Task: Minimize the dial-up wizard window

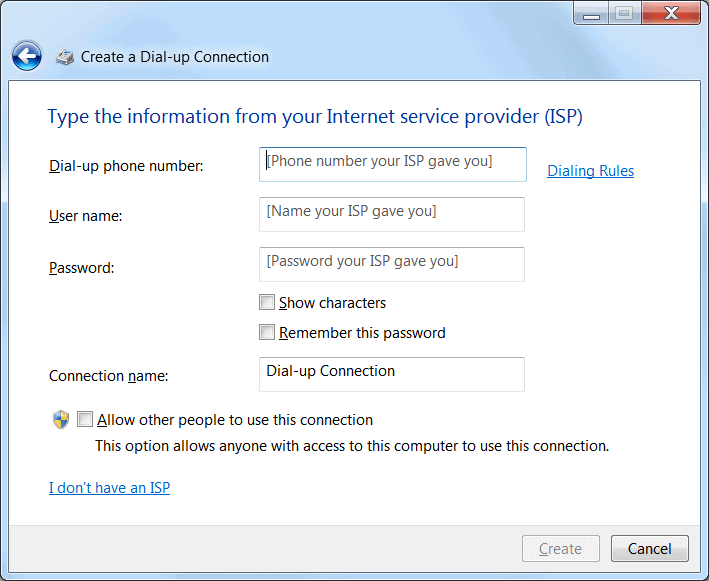Action: [591, 14]
